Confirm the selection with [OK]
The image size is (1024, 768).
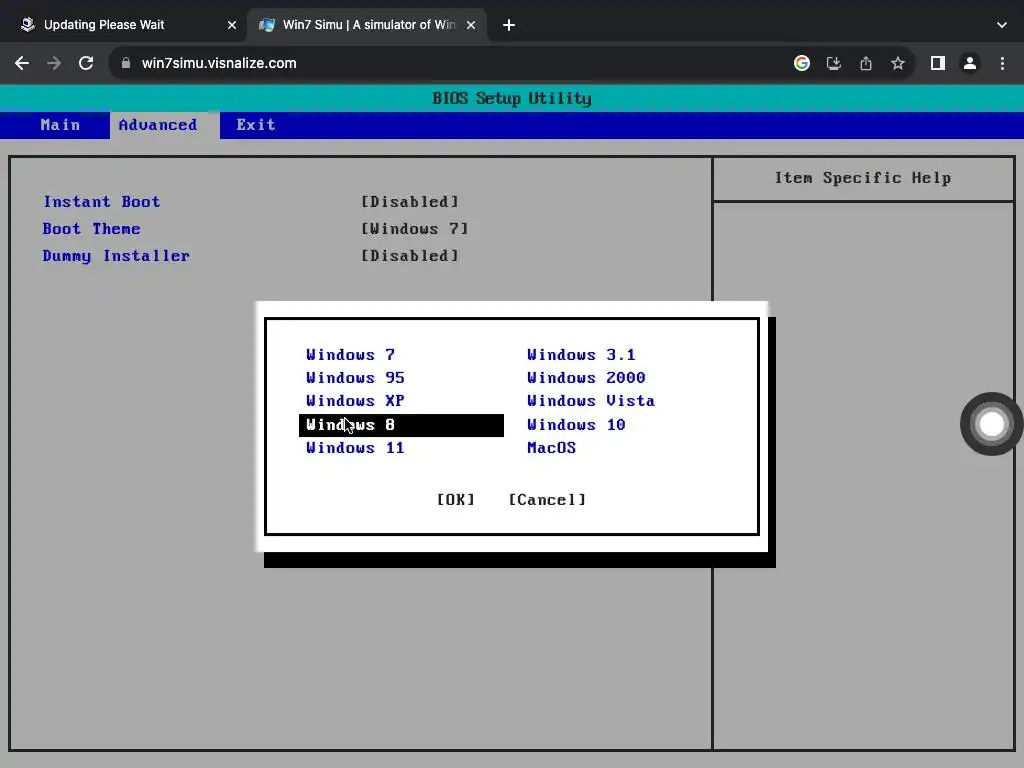pos(456,500)
